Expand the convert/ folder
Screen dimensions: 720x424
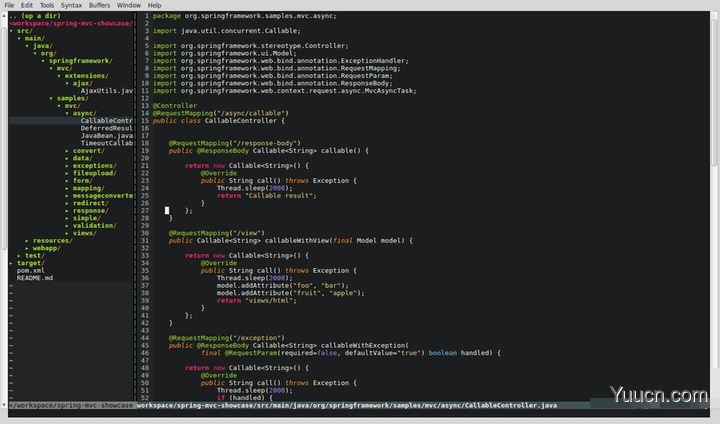pos(85,151)
